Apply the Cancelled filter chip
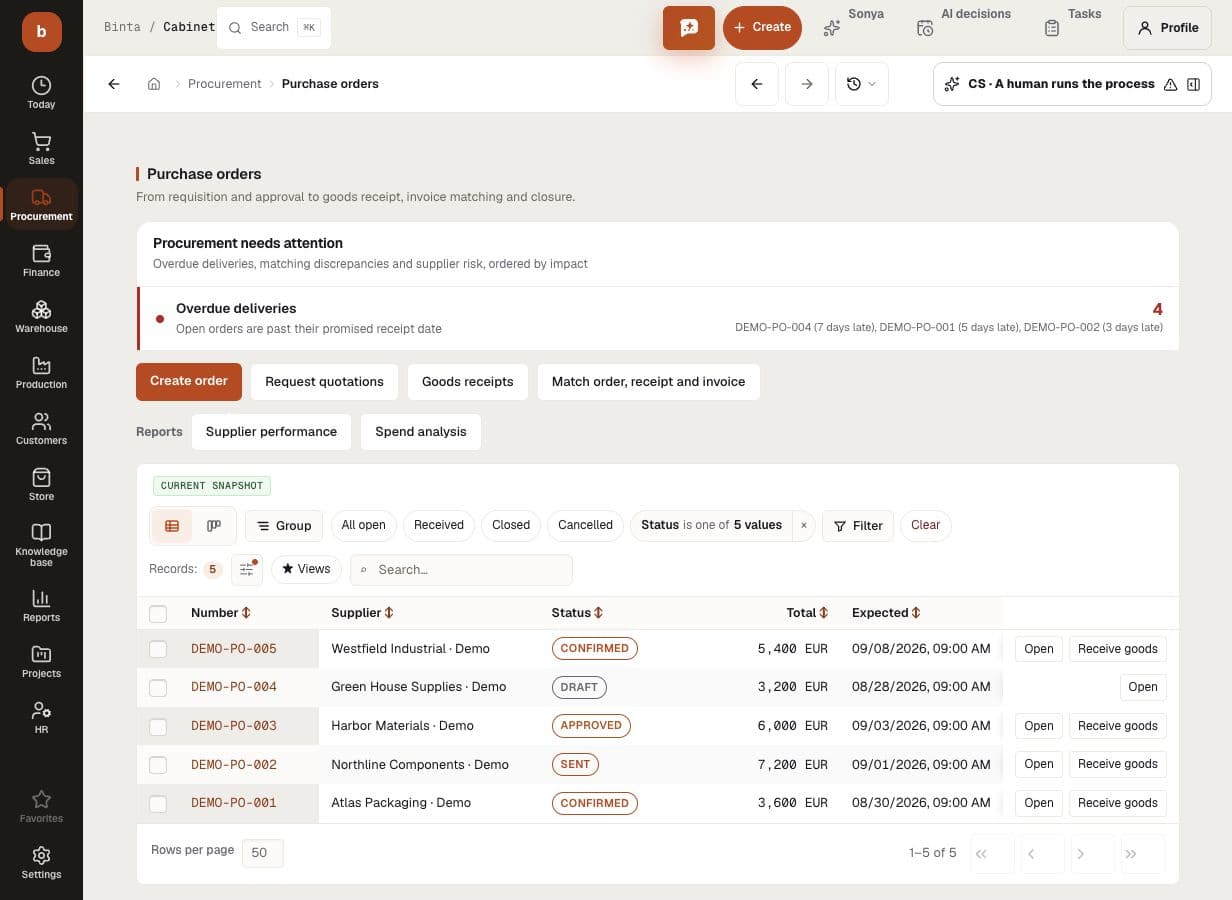1232x900 pixels. 585,525
